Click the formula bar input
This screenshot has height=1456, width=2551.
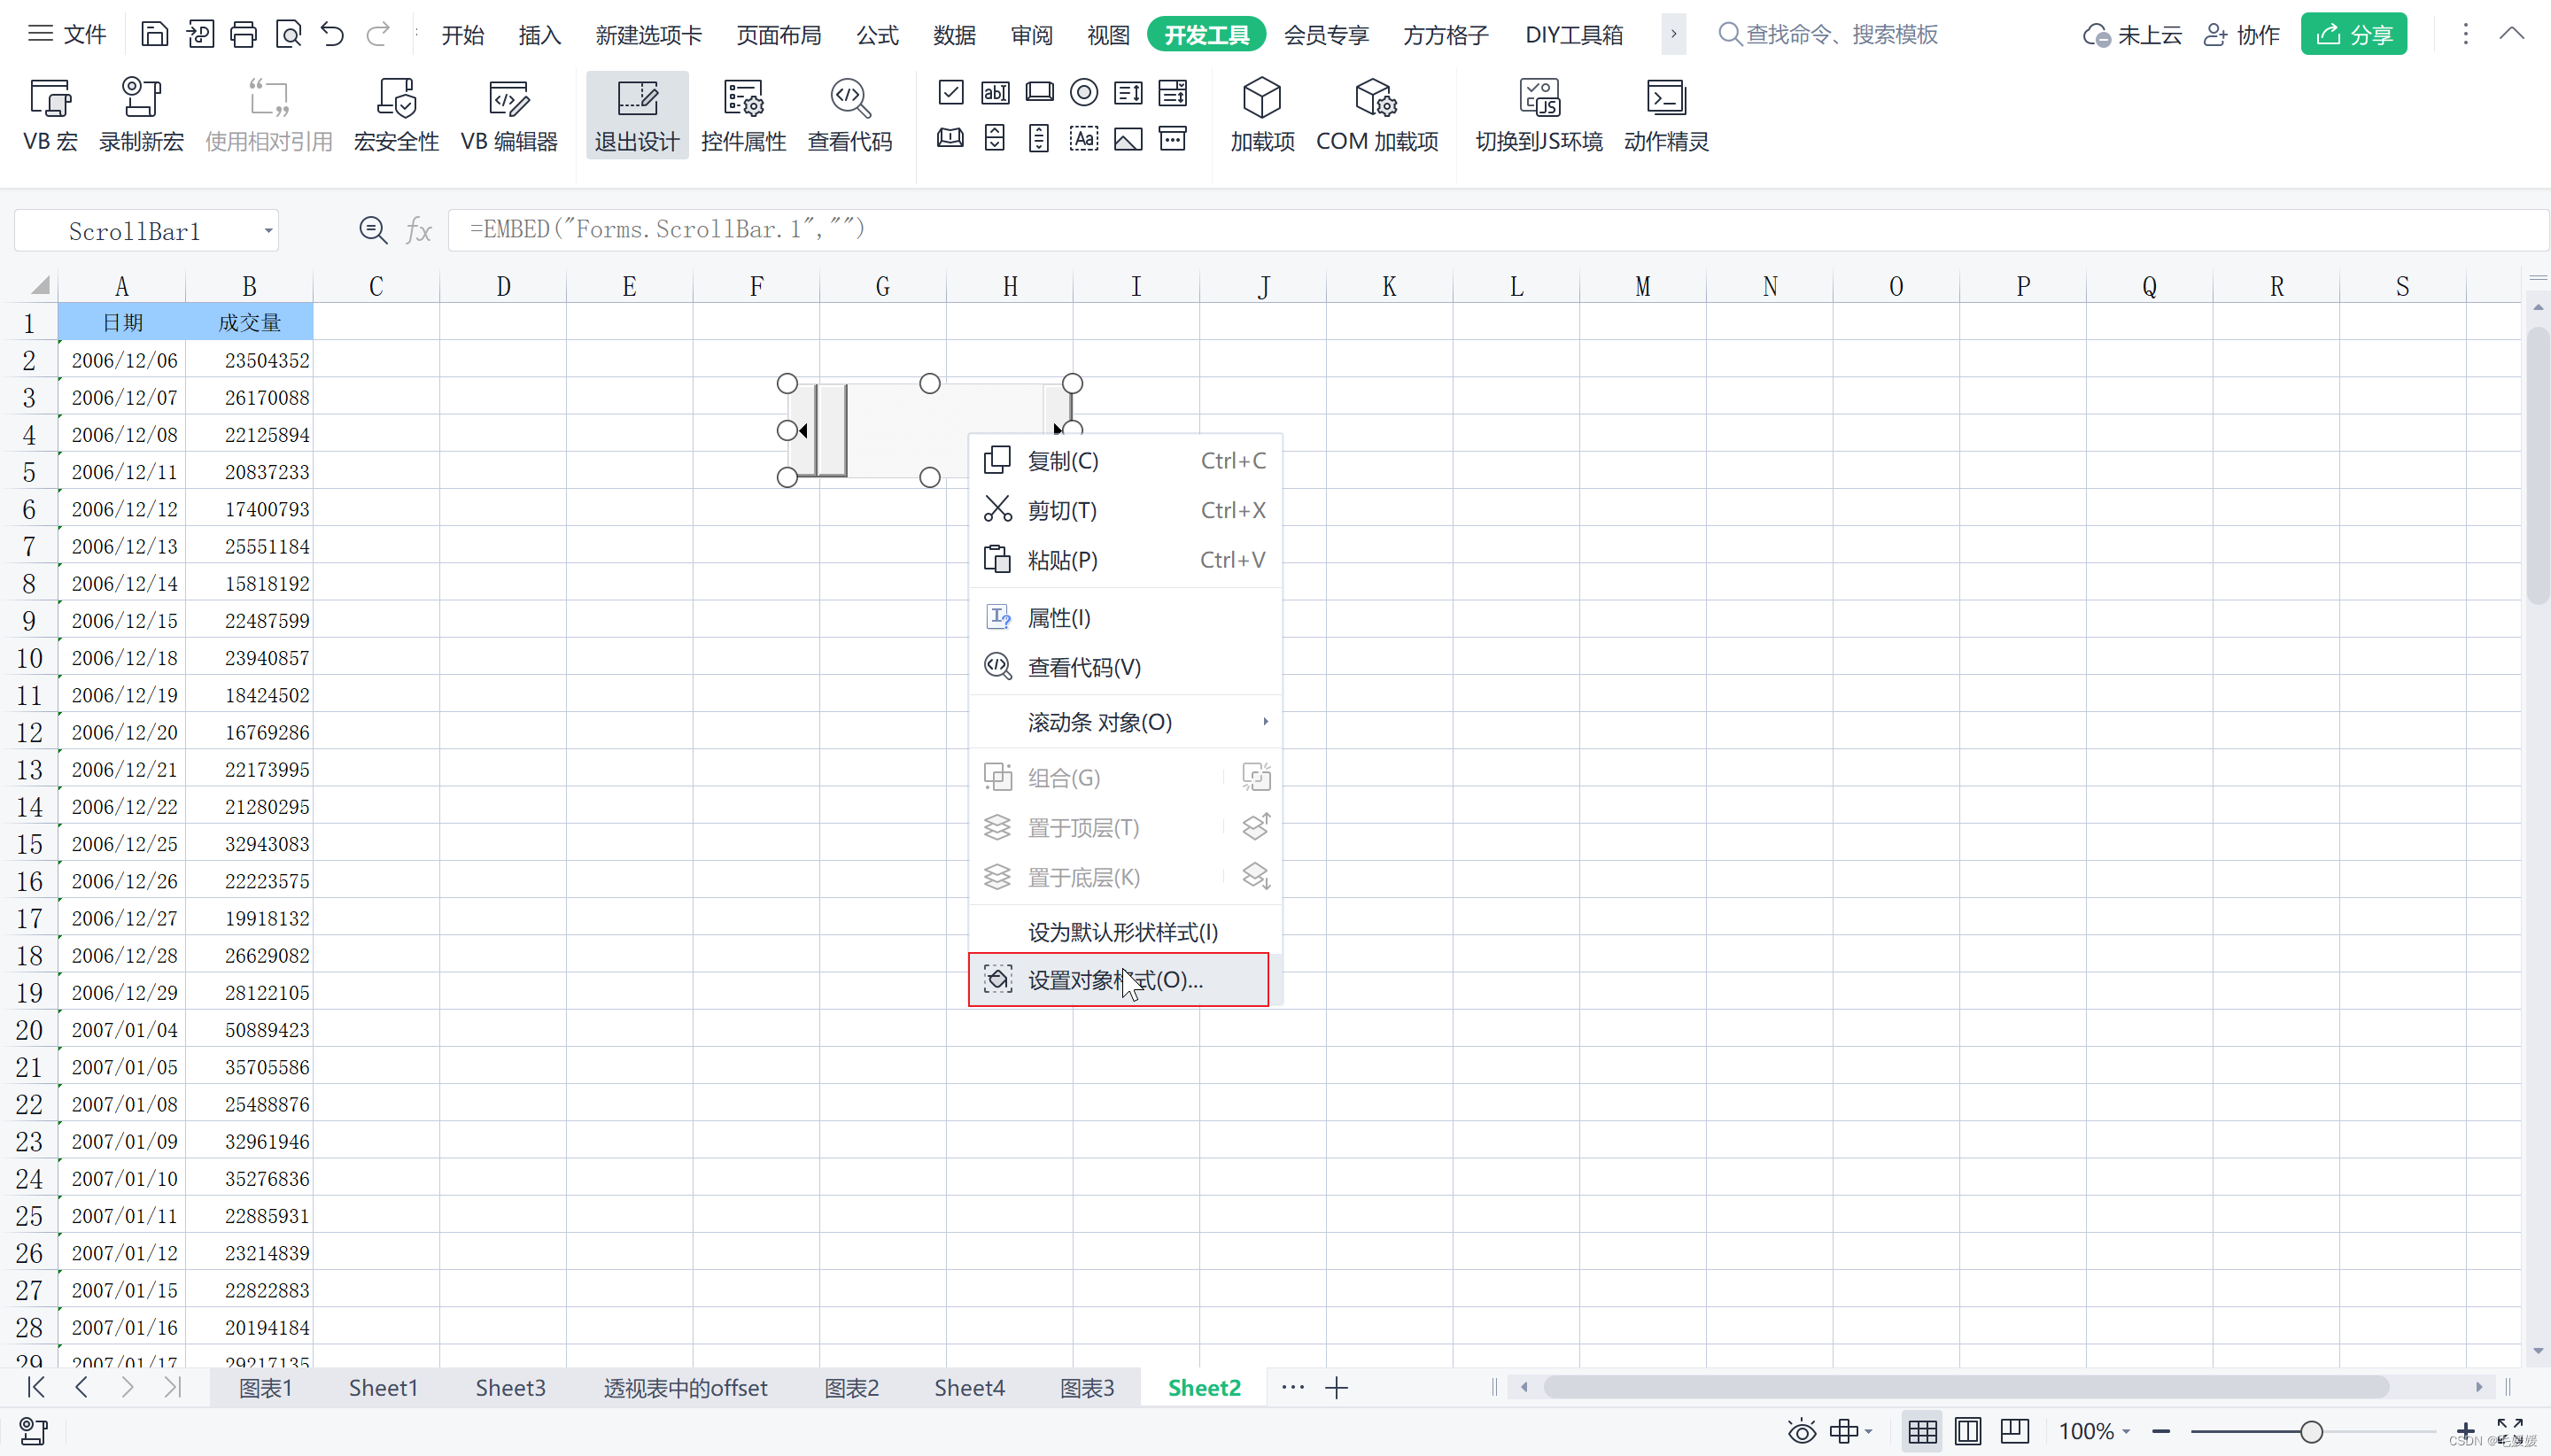coord(1496,230)
